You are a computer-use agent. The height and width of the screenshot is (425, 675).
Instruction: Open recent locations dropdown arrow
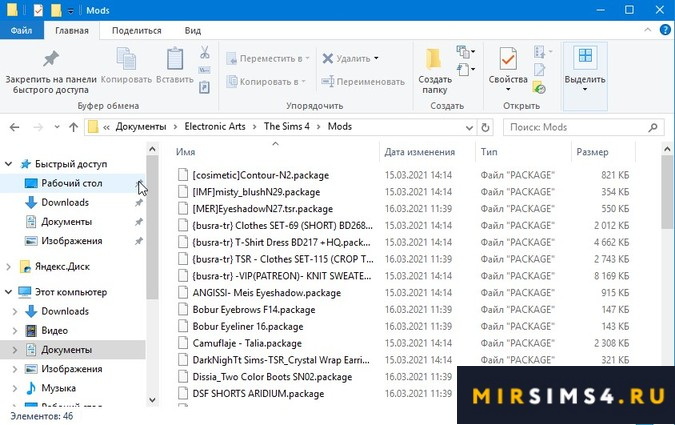(57, 127)
